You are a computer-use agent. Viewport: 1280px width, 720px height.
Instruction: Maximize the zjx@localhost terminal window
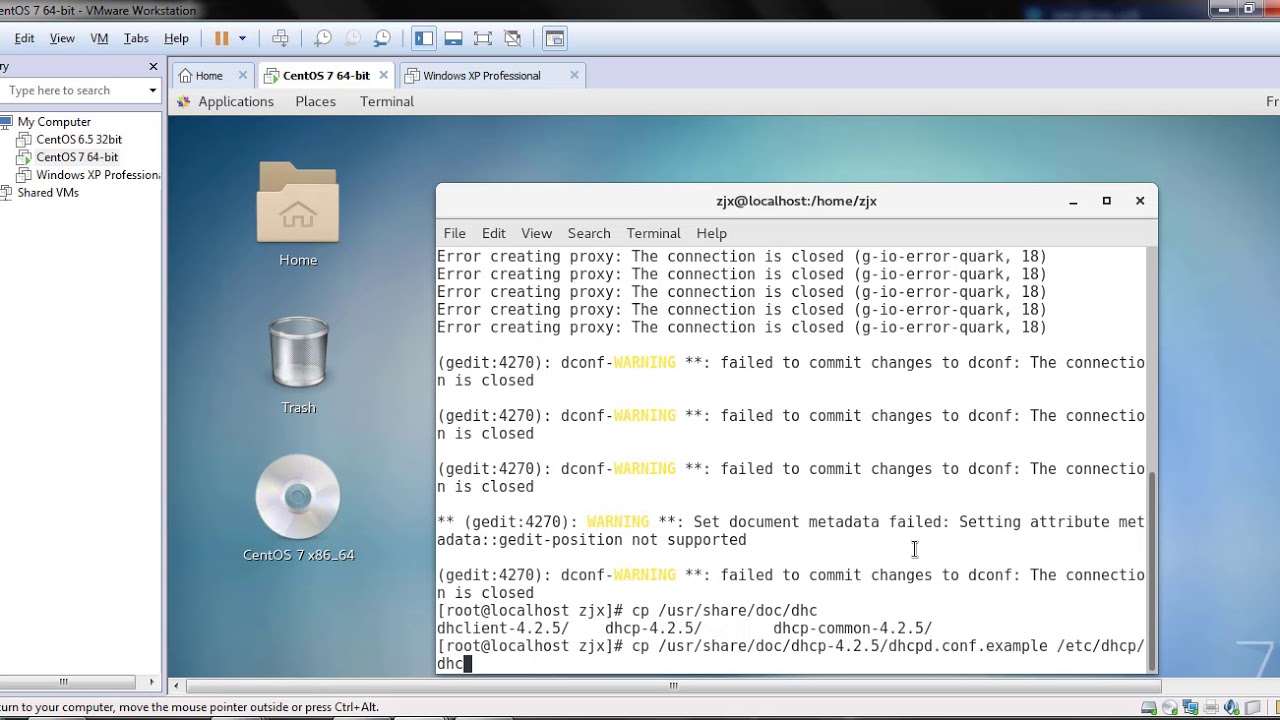pyautogui.click(x=1106, y=201)
